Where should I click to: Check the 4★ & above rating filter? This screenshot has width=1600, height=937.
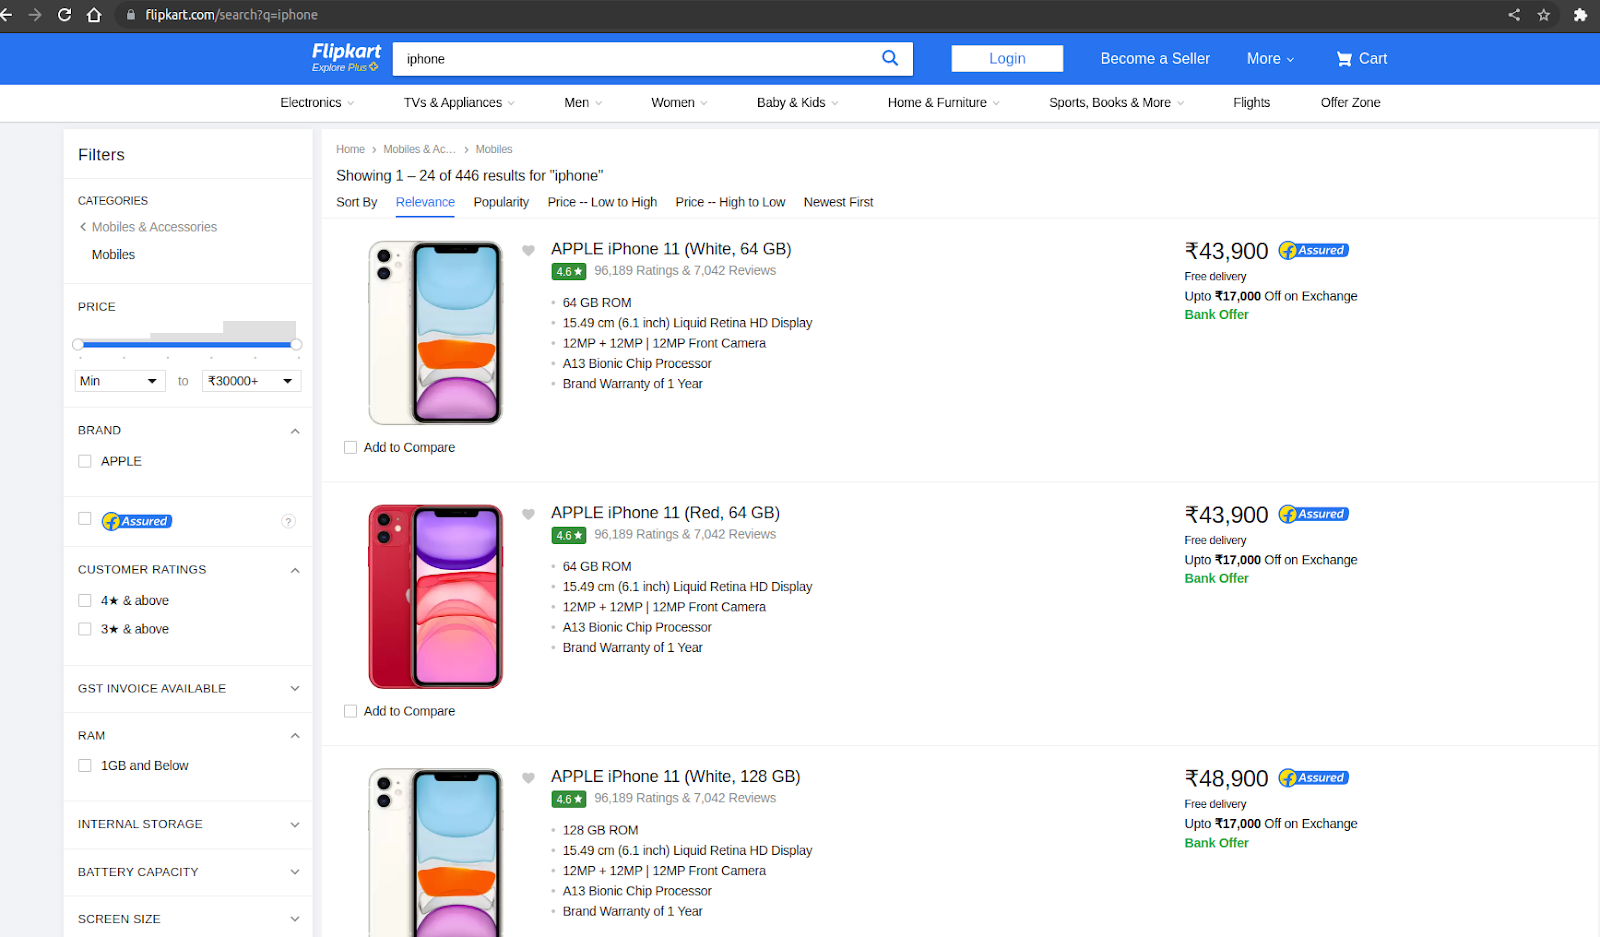click(x=85, y=601)
